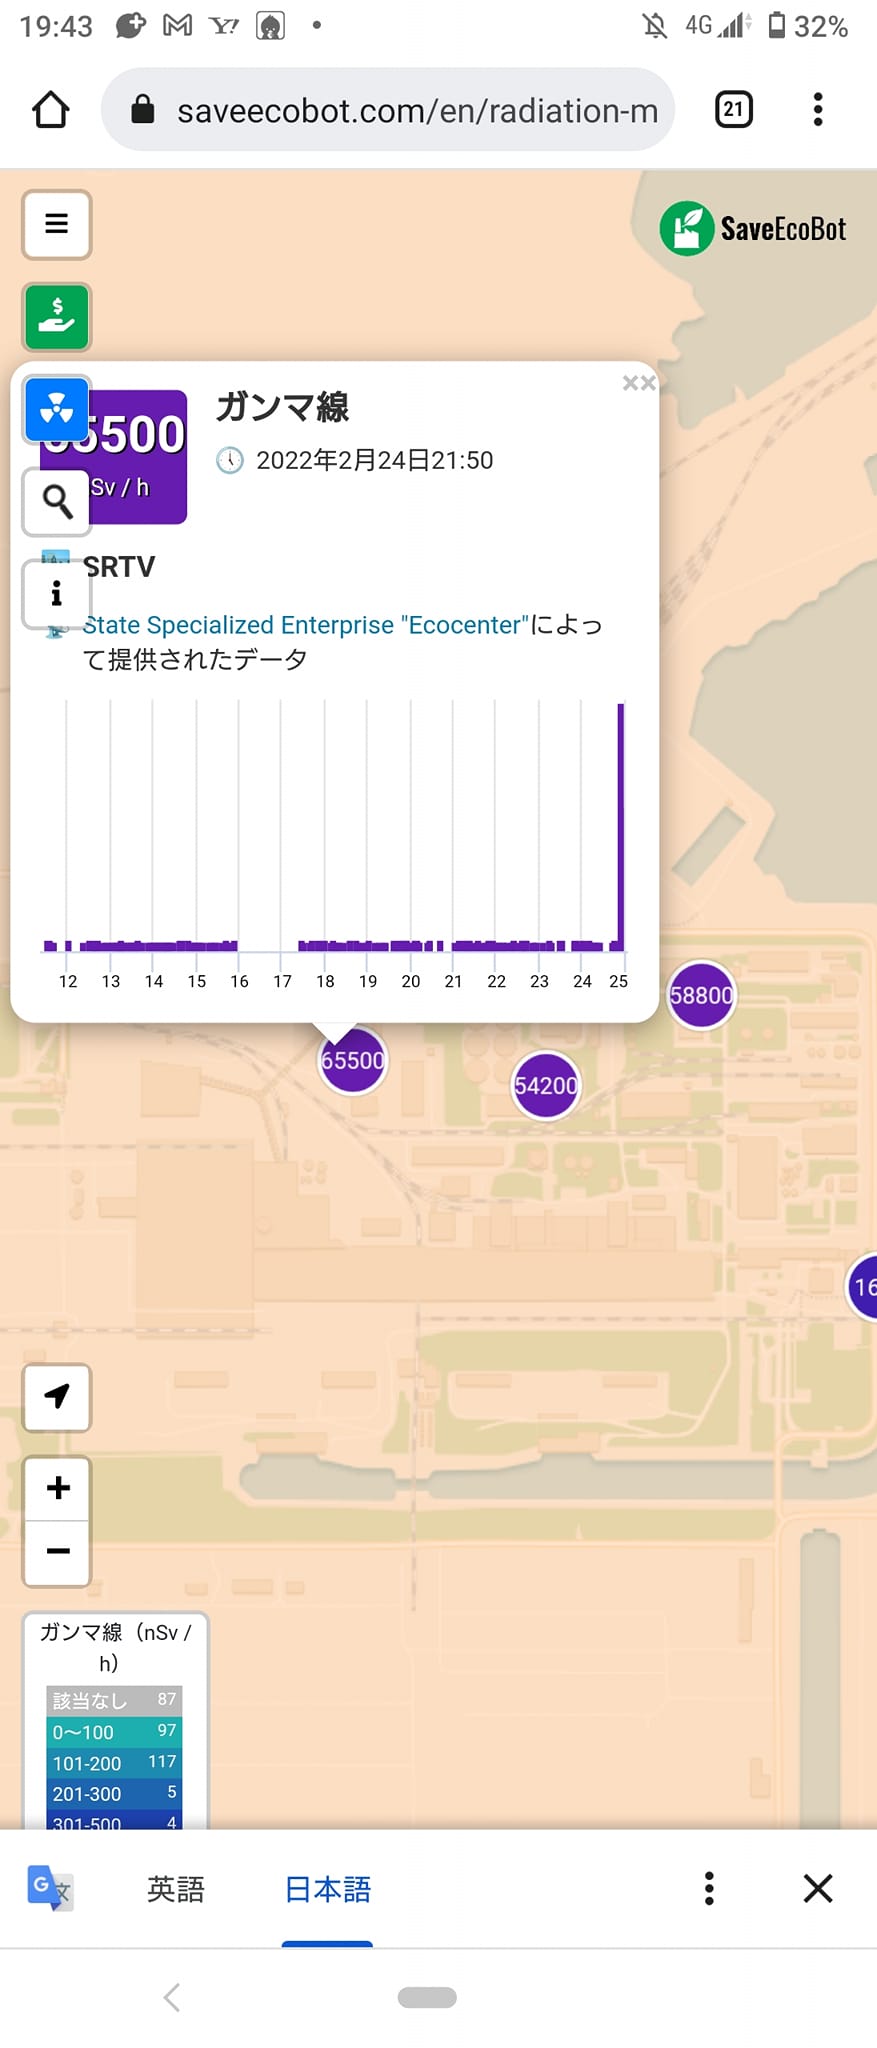Zoom in with the plus button
Image resolution: width=877 pixels, height=2048 pixels.
point(57,1488)
